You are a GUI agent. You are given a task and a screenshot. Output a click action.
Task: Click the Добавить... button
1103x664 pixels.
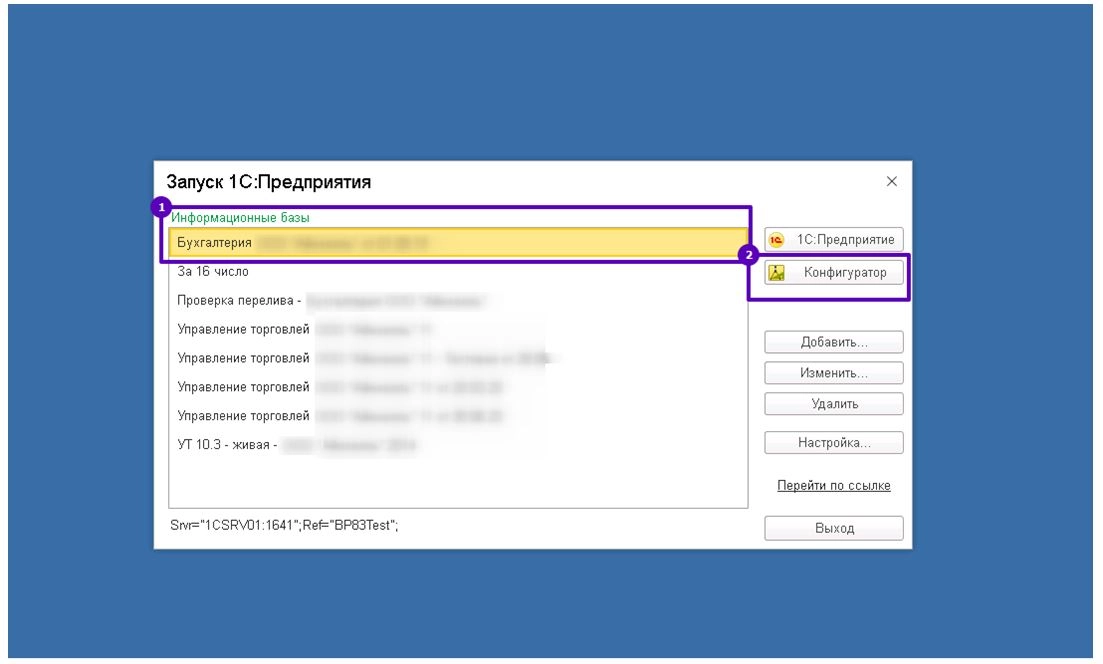pos(834,343)
